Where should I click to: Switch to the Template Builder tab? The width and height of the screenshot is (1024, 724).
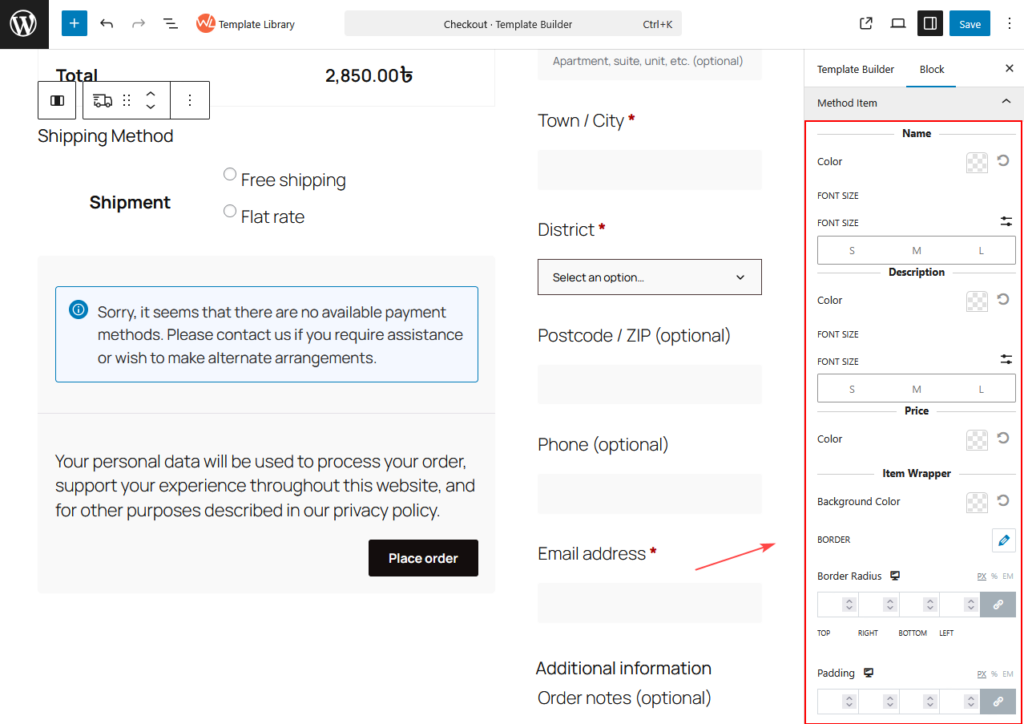pyautogui.click(x=855, y=69)
